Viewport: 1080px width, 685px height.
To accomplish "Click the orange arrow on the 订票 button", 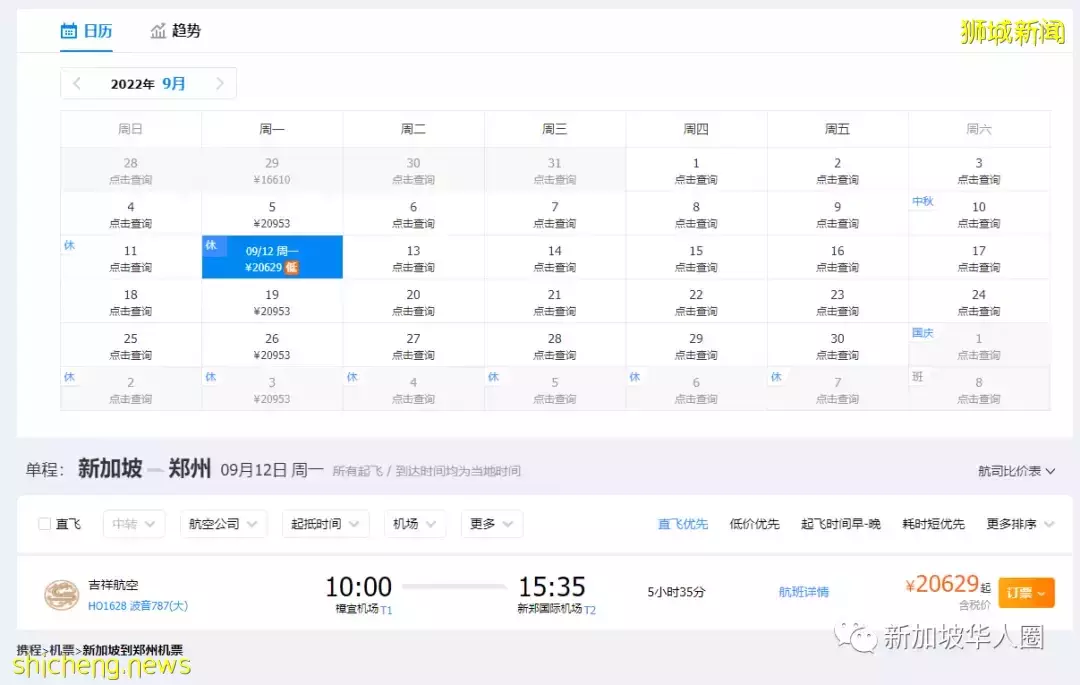I will [1040, 592].
